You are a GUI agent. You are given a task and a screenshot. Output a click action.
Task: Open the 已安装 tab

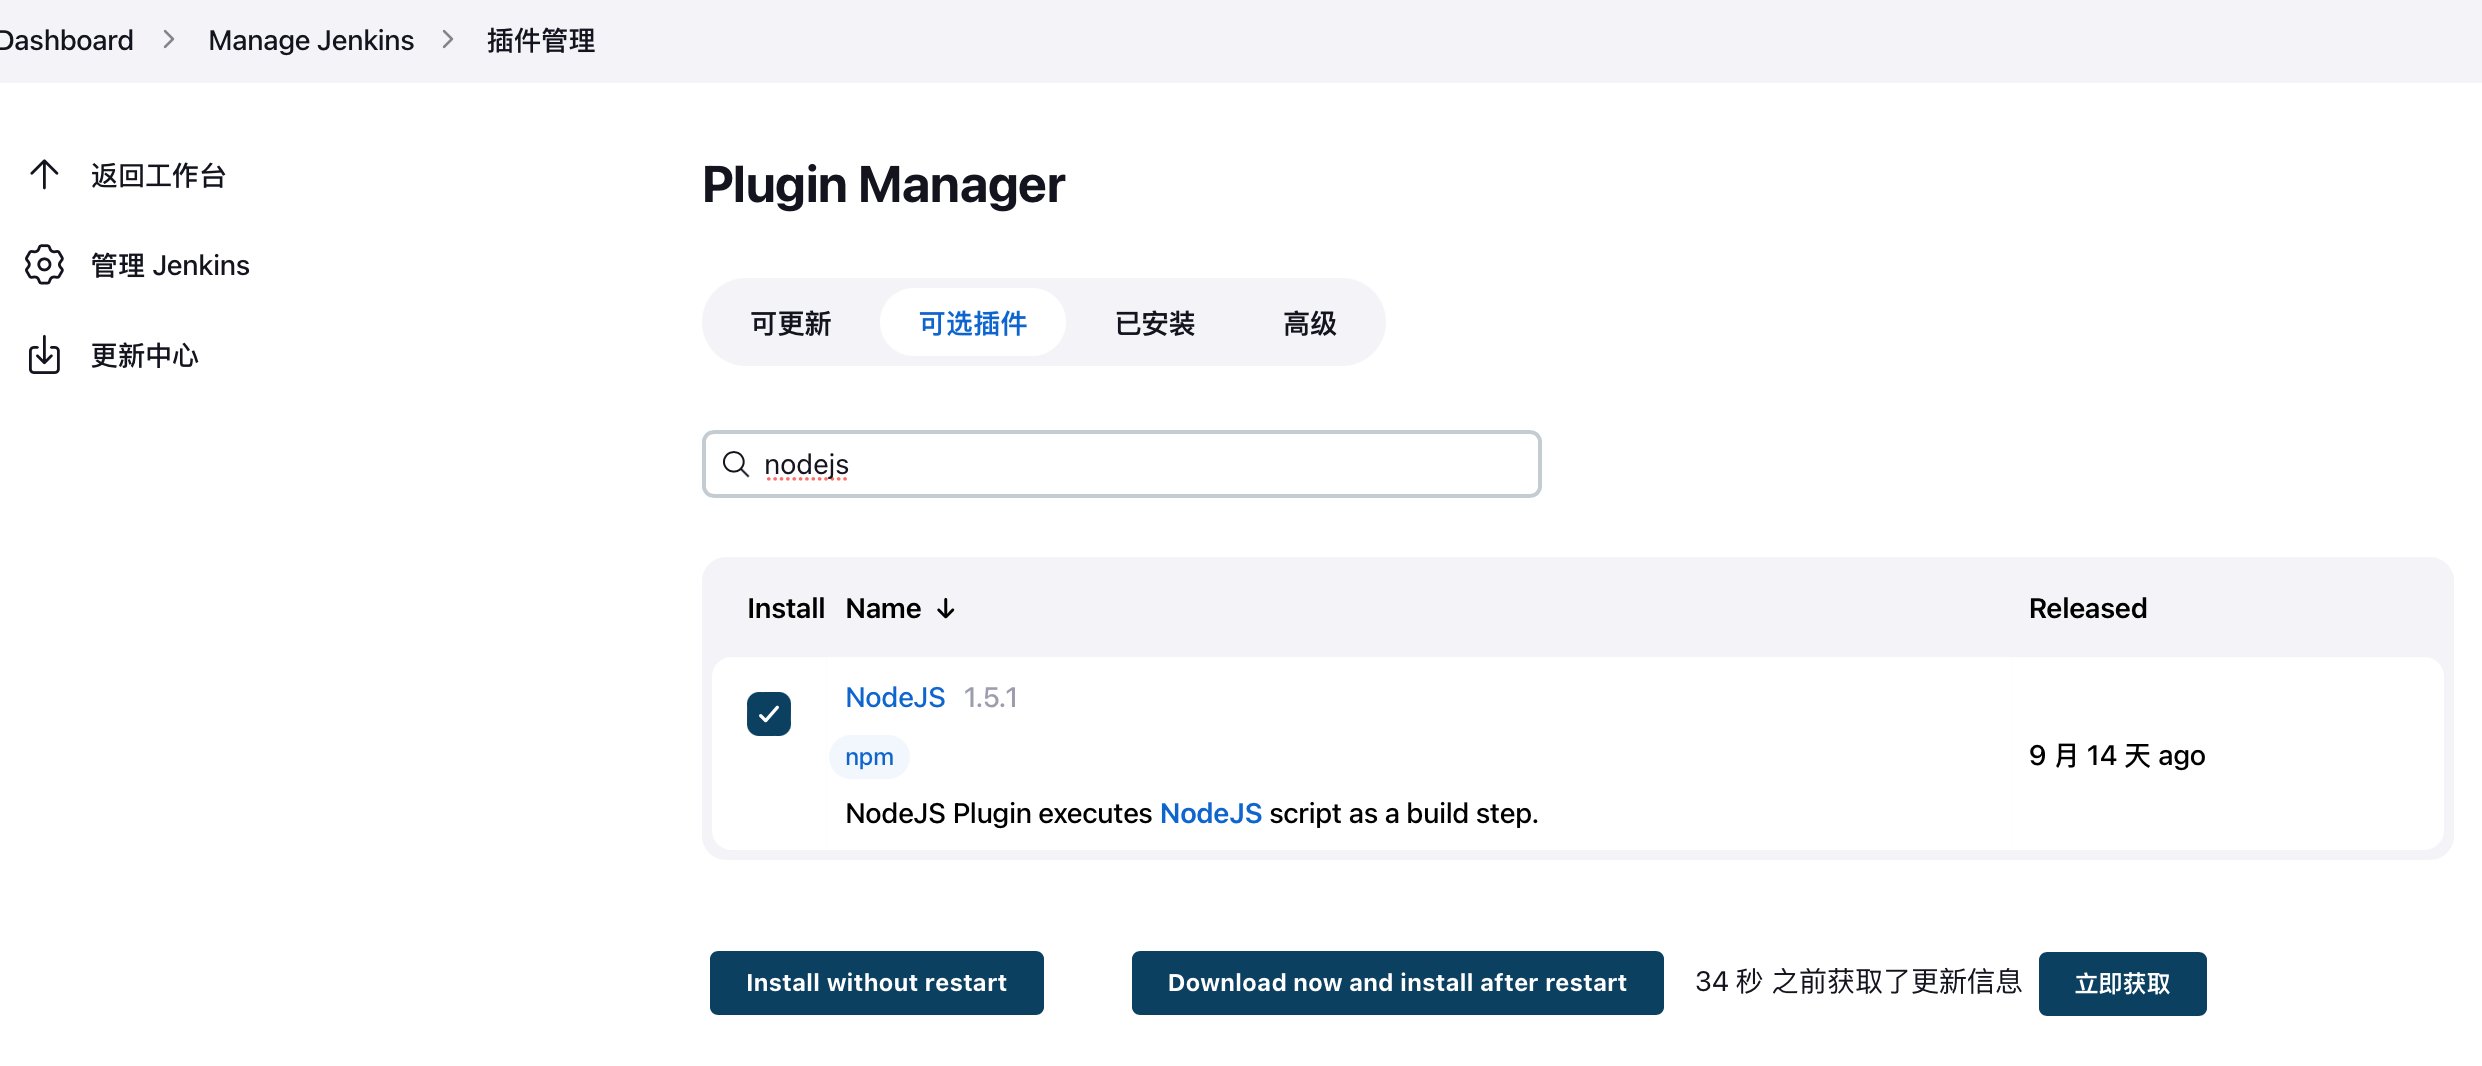[1155, 323]
